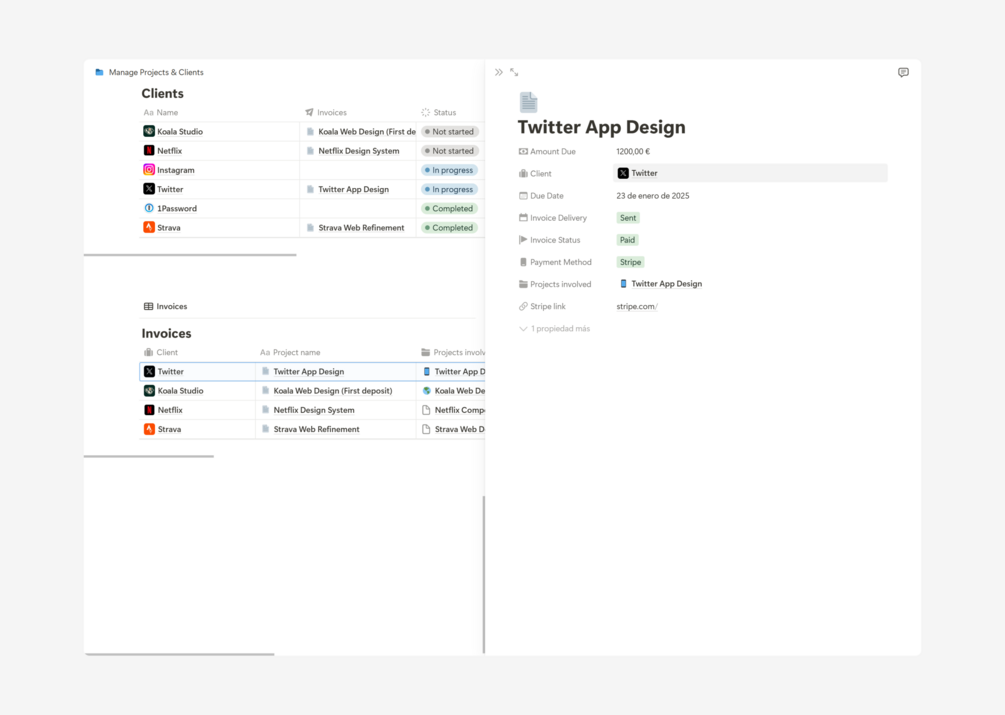Click the Instagram logo in Clients table

[x=149, y=170]
